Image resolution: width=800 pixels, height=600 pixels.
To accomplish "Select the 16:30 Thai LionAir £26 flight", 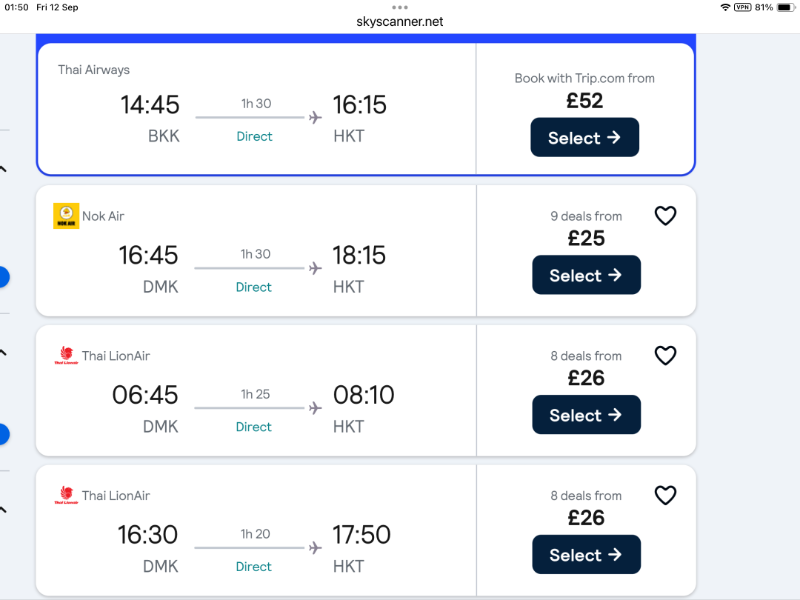I will (x=586, y=555).
